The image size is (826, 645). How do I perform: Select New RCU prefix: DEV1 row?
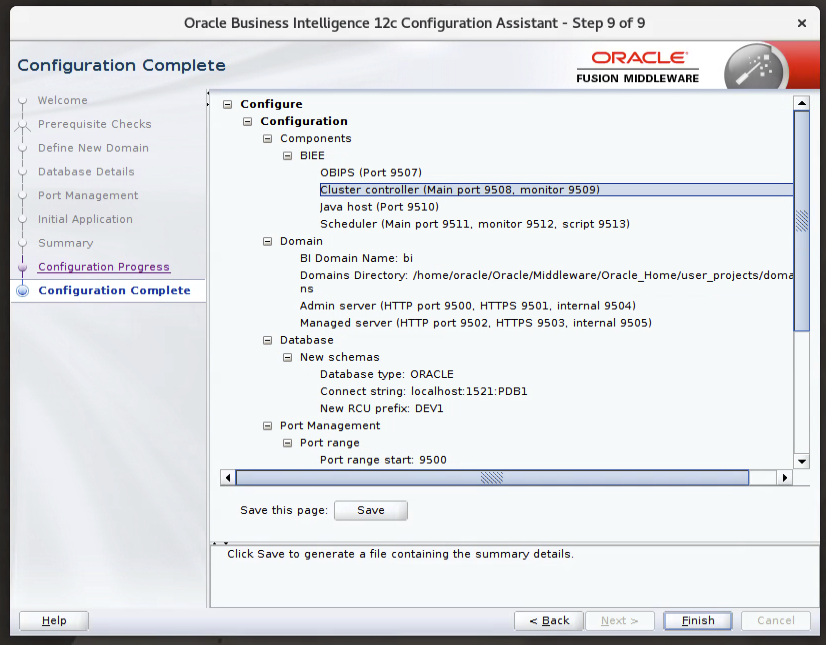point(381,409)
